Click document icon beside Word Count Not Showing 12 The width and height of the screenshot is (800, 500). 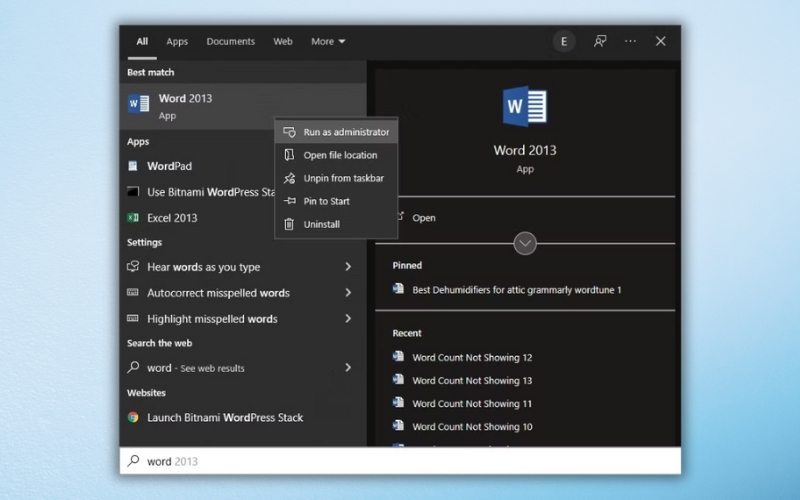tap(398, 357)
